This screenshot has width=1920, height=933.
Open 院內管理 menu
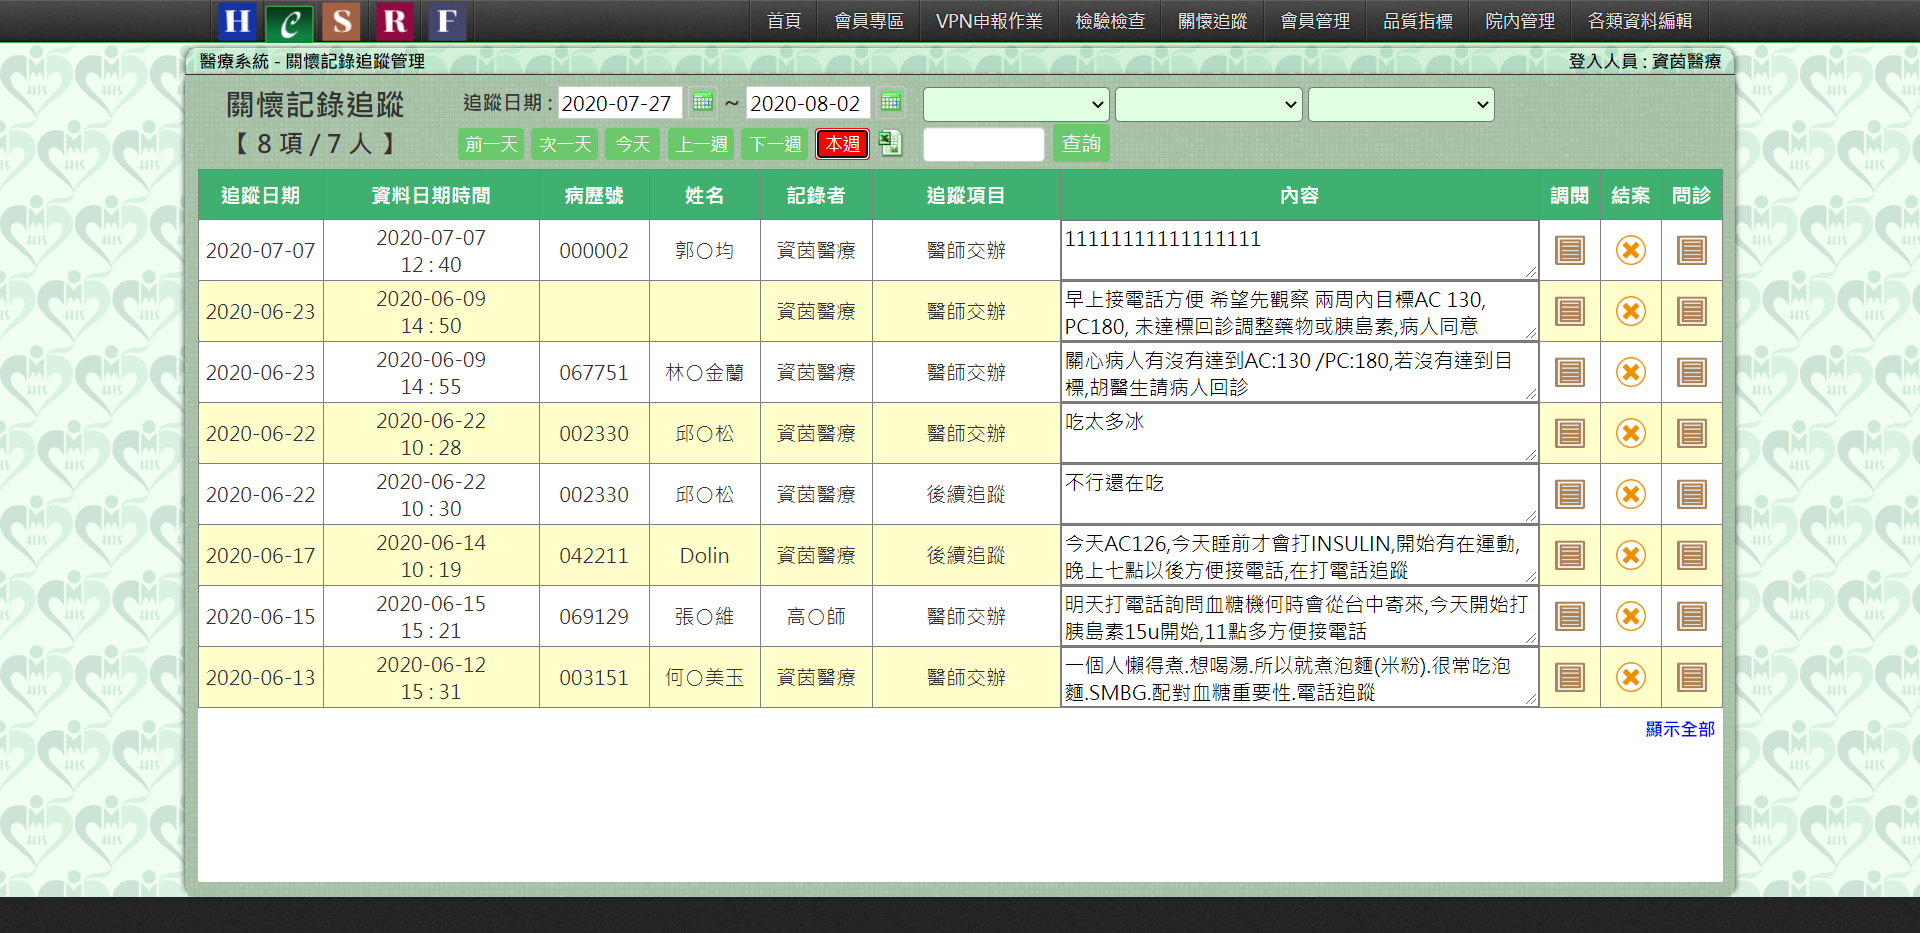[1520, 21]
